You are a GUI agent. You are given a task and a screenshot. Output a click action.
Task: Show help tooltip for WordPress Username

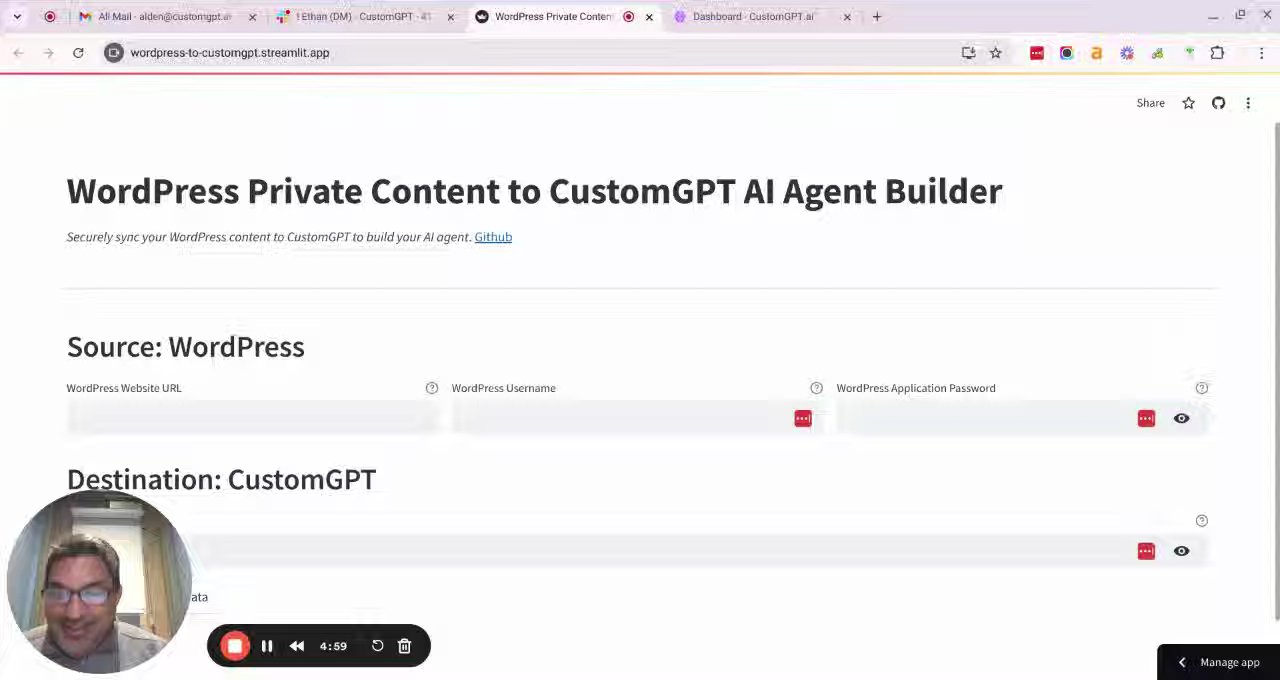(817, 388)
